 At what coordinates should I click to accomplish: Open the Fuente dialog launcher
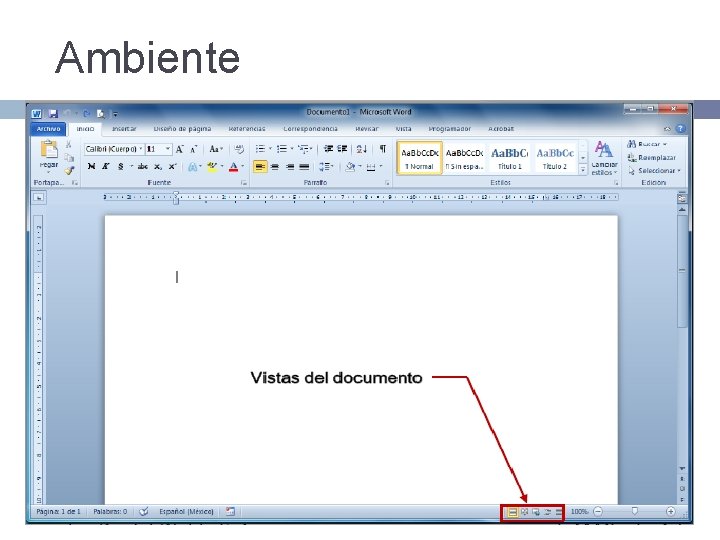[244, 183]
